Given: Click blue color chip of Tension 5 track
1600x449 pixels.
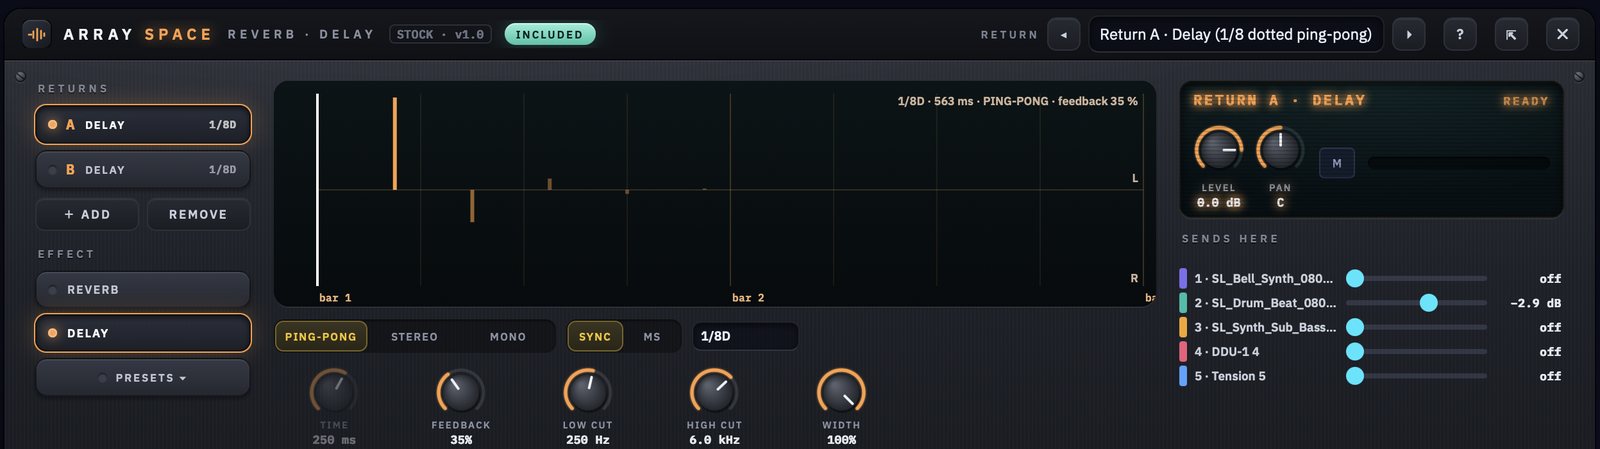Looking at the screenshot, I should [x=1183, y=376].
